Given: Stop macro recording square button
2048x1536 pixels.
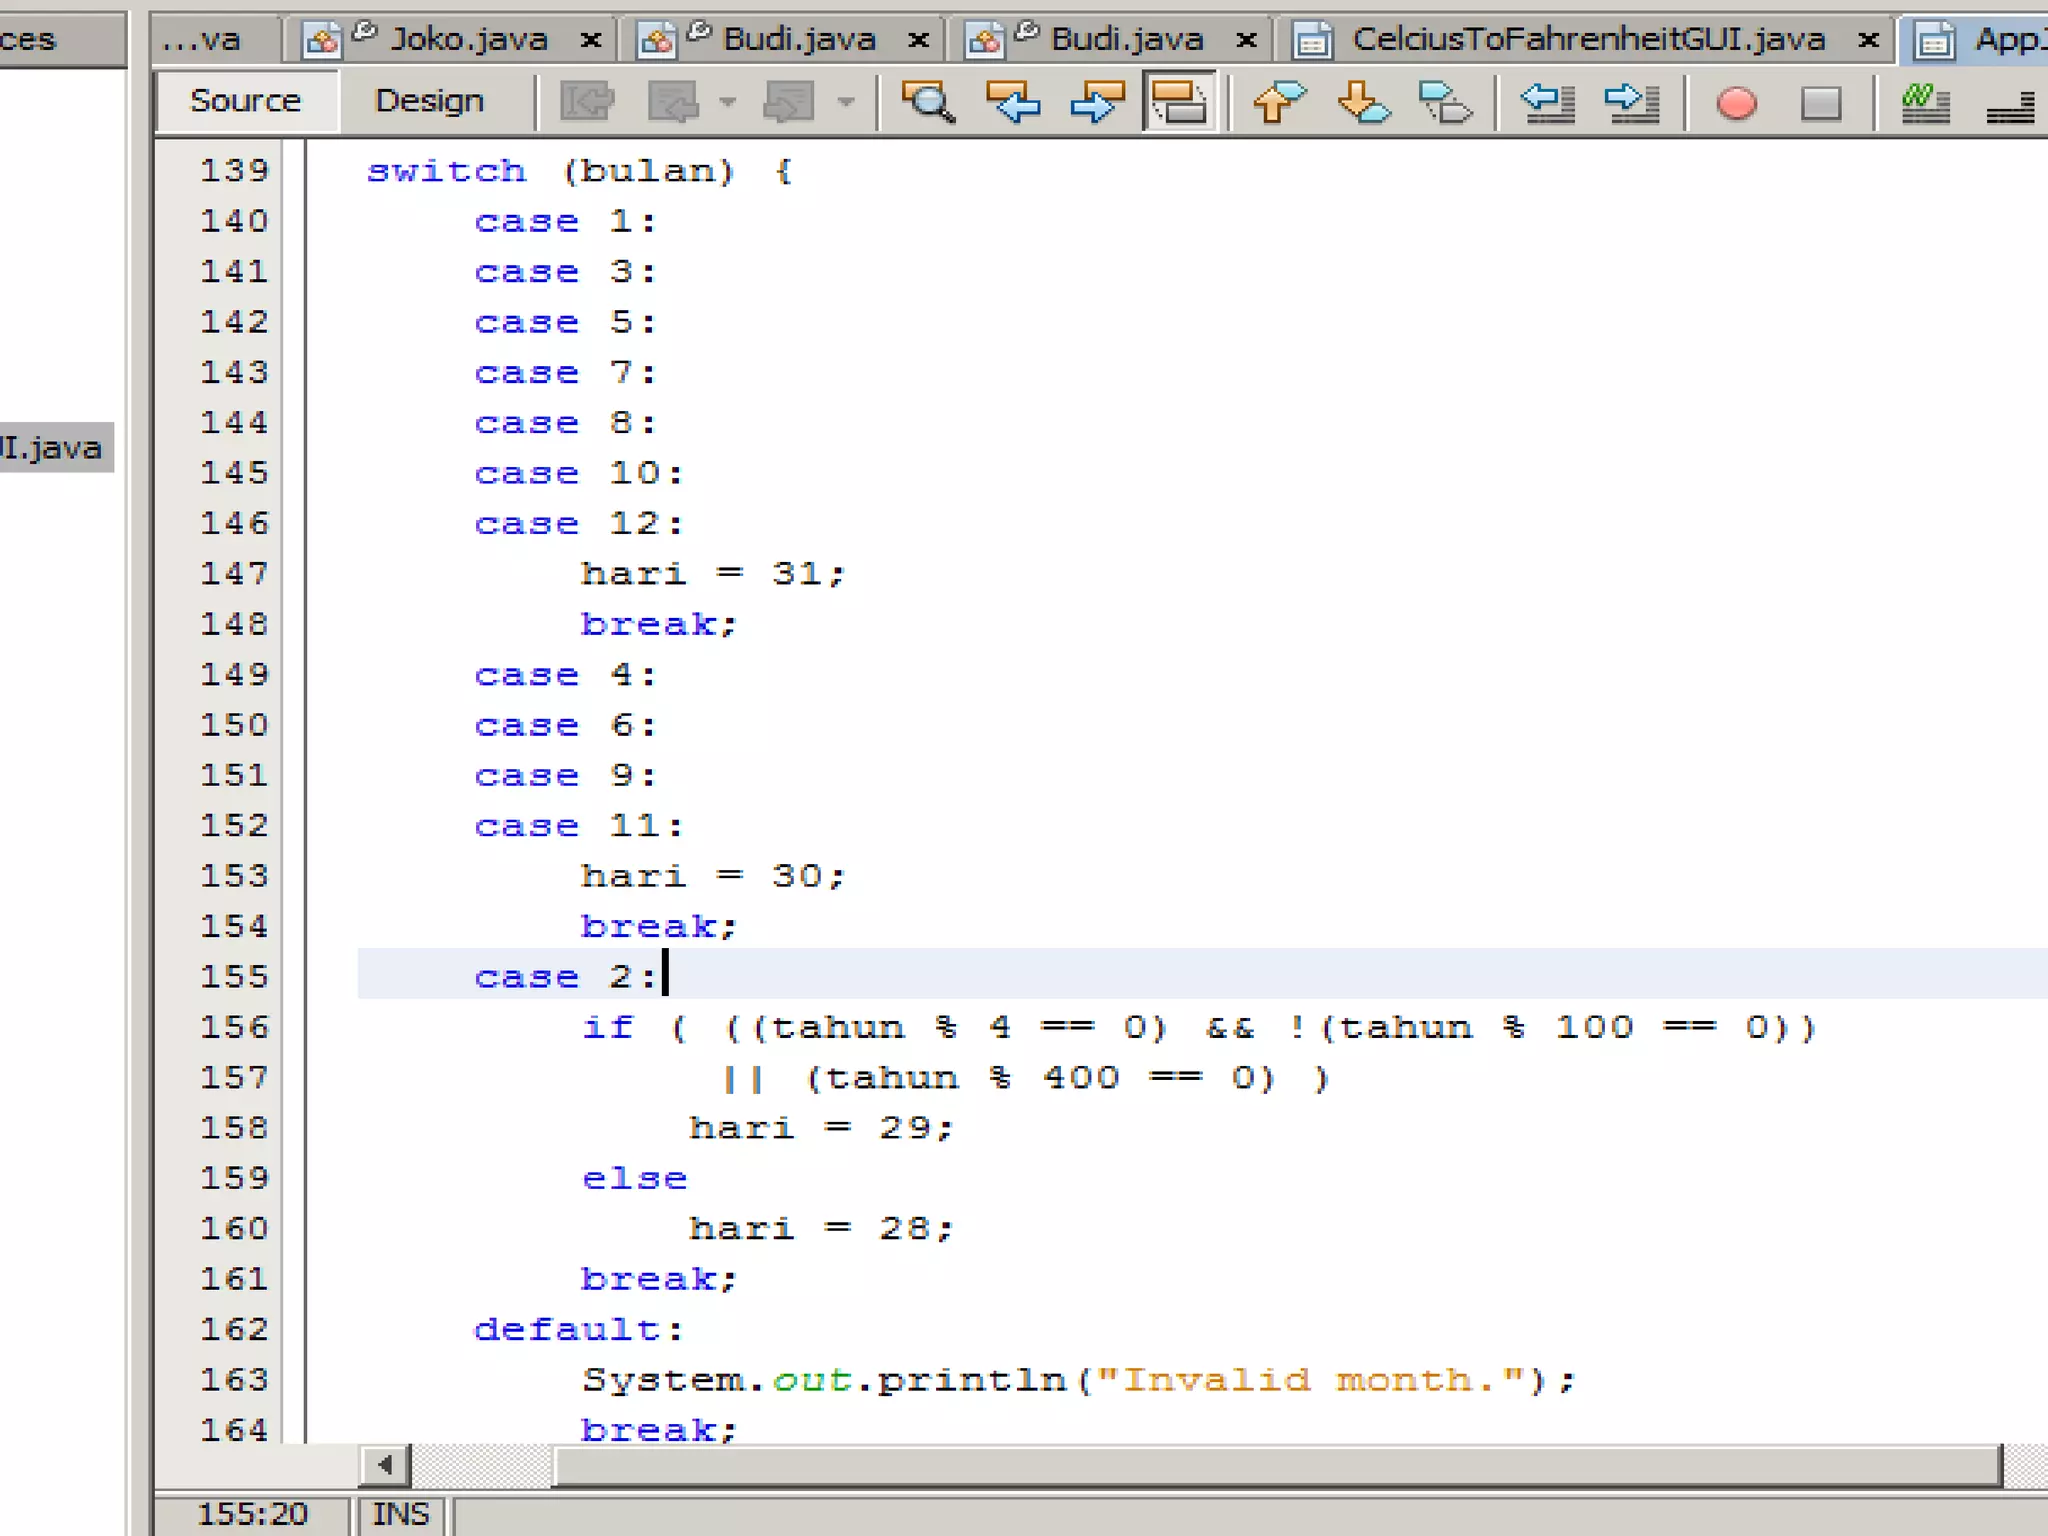Looking at the screenshot, I should pyautogui.click(x=1820, y=103).
